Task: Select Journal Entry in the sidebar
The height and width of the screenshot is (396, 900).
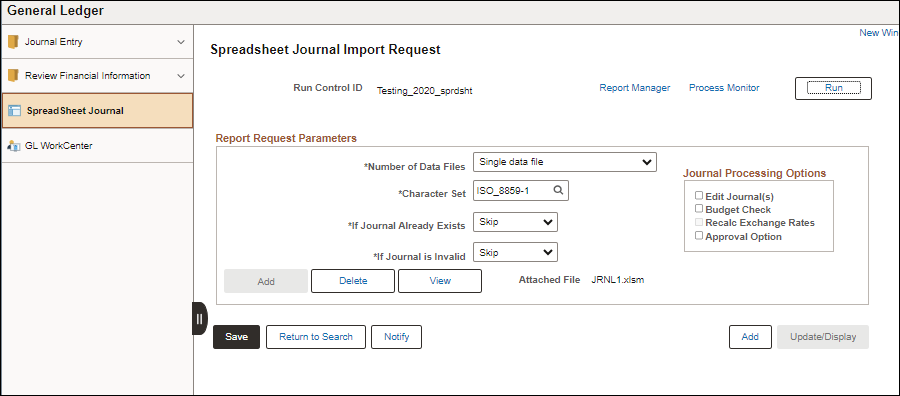Action: coord(97,42)
